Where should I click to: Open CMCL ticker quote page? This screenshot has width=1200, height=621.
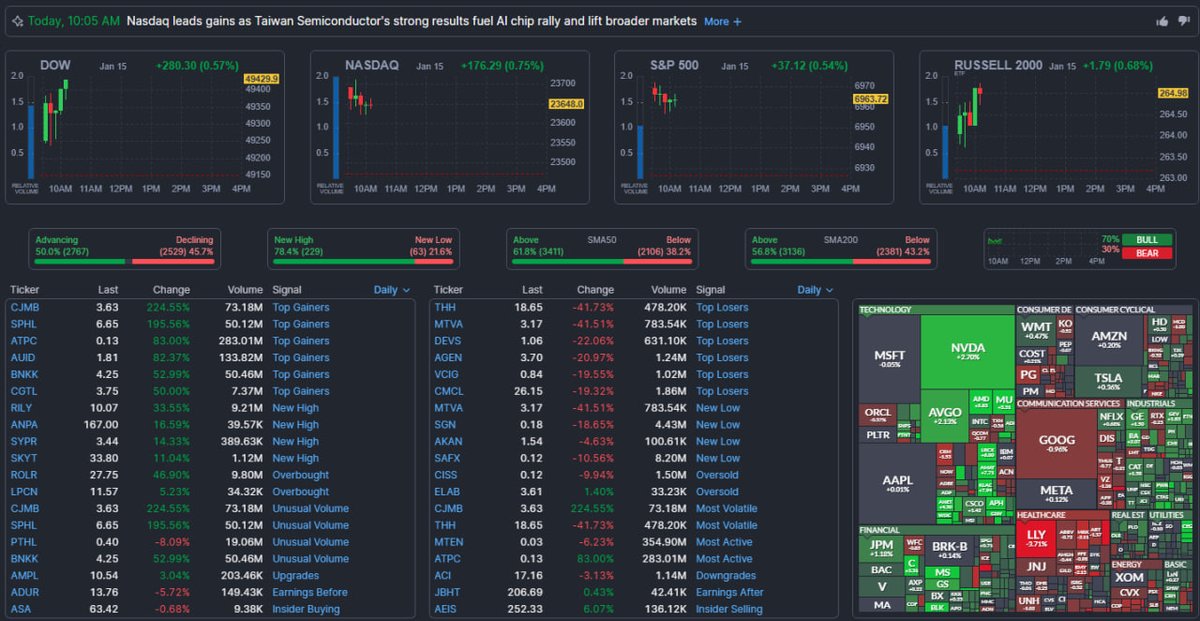click(x=449, y=391)
